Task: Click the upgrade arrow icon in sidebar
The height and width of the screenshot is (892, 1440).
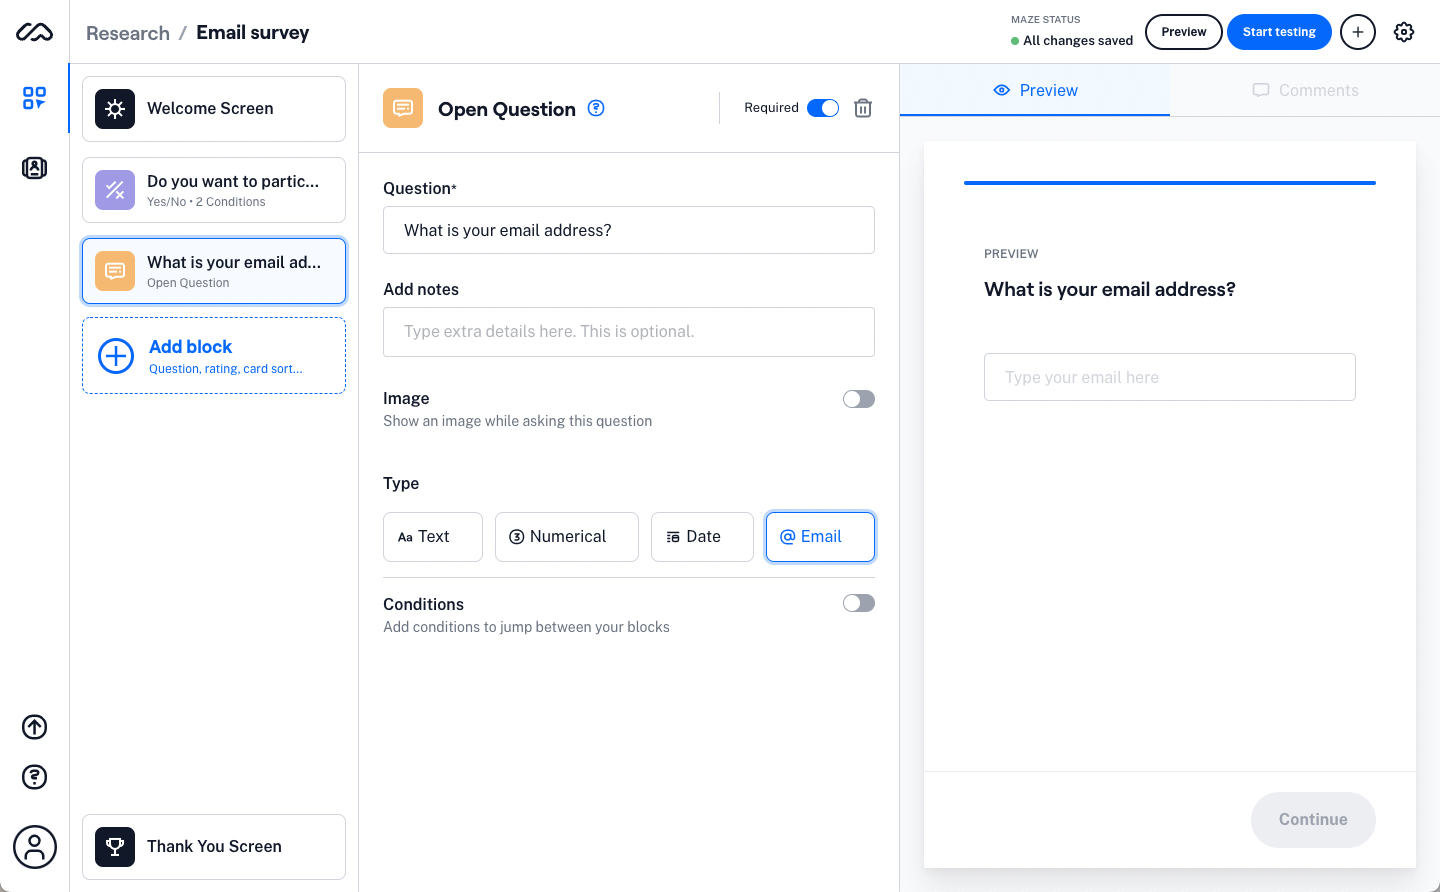Action: coord(34,727)
